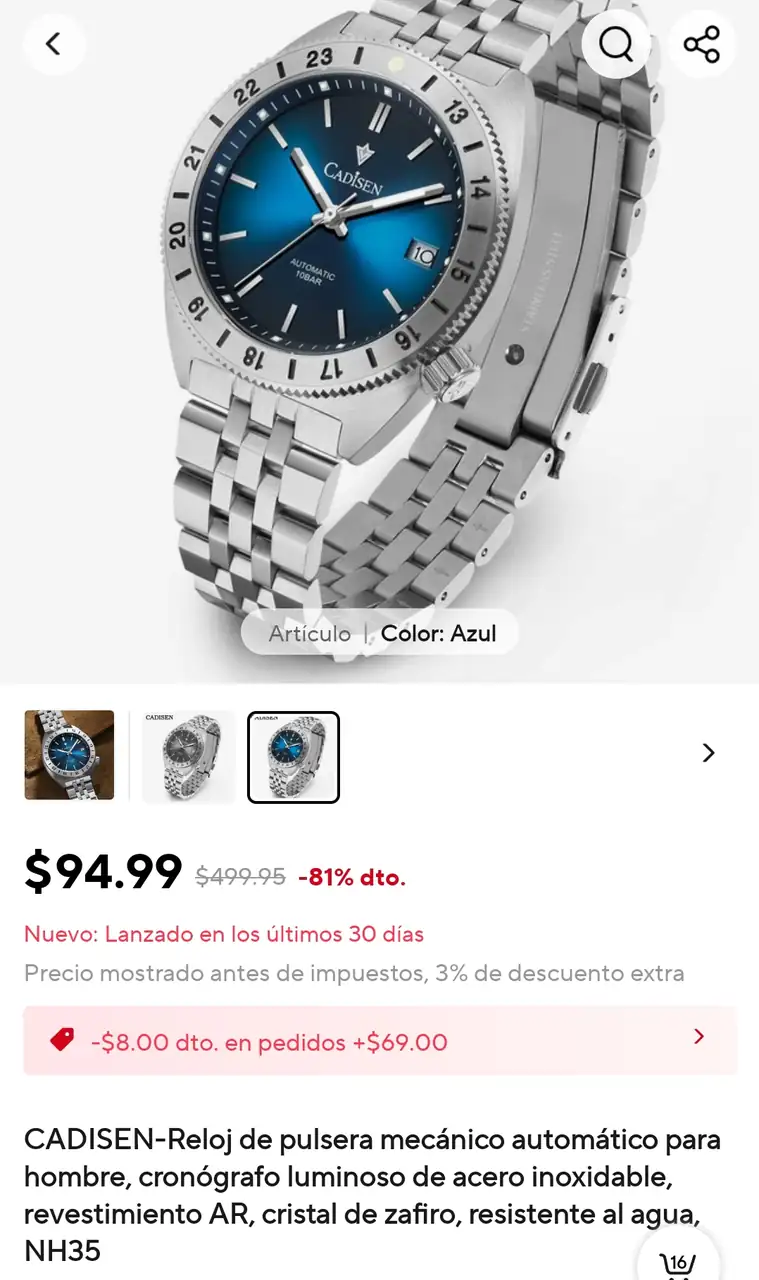Screen dimensions: 759x1280
Task: Tap the Color: Azul label
Action: 439,633
